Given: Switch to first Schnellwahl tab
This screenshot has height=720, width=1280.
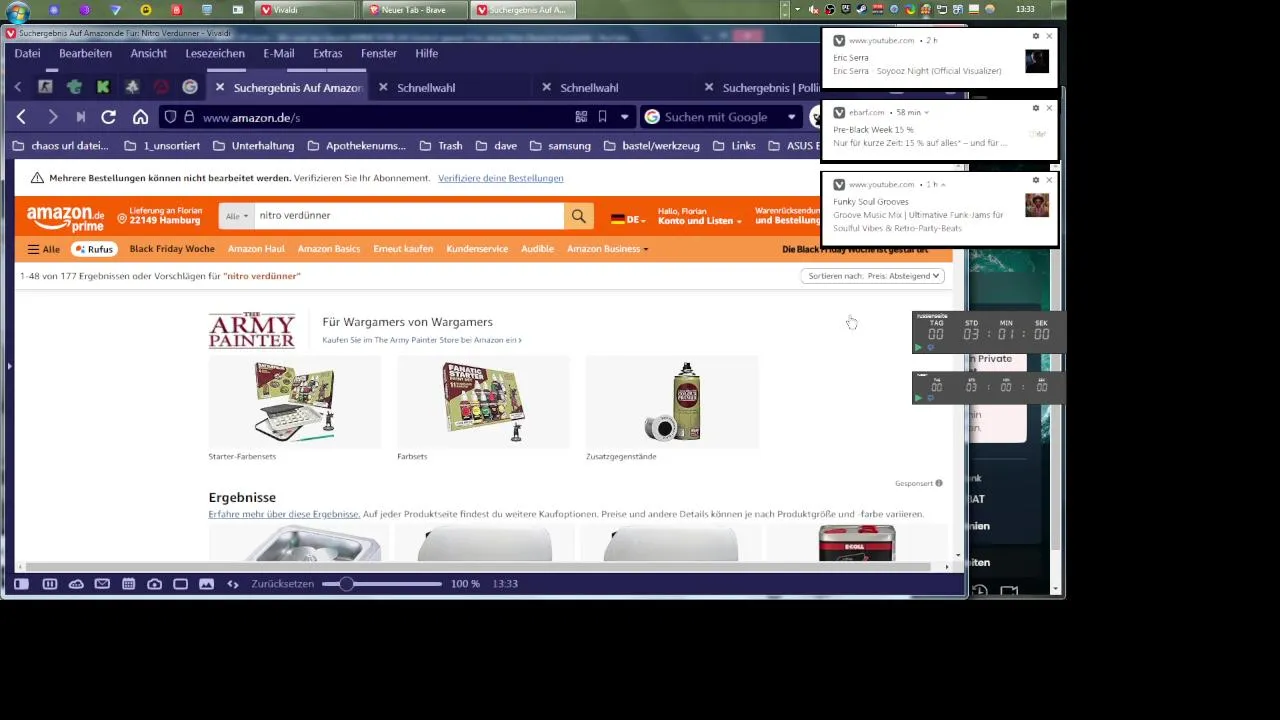Looking at the screenshot, I should coord(426,88).
